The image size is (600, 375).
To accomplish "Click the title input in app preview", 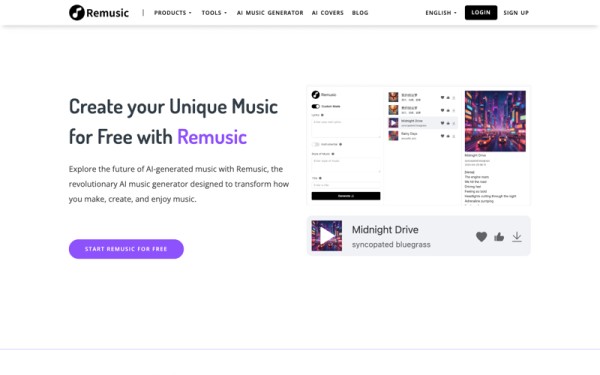I will [346, 185].
